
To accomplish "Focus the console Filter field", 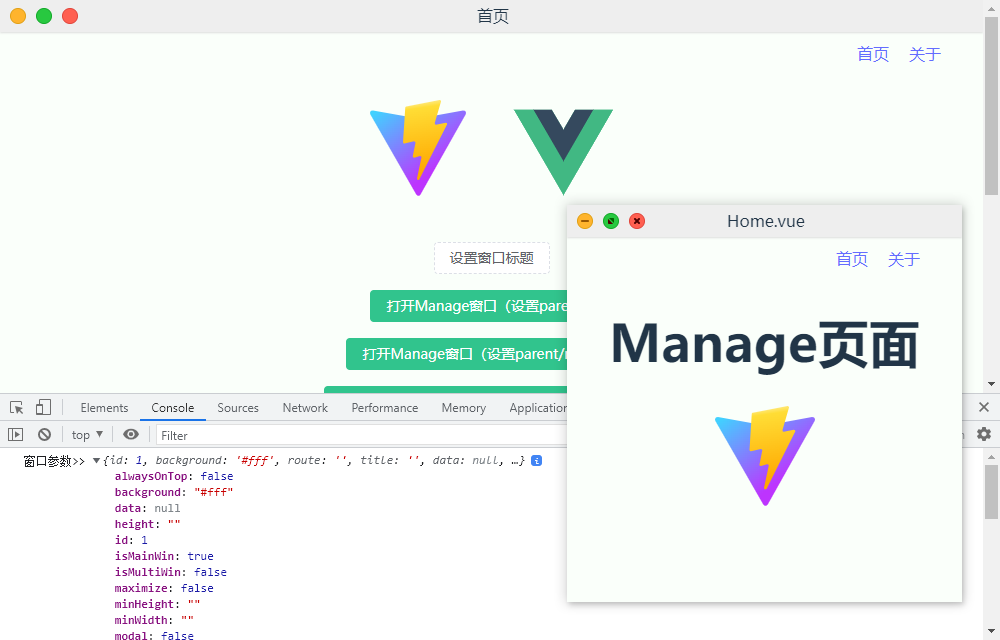I will 362,435.
